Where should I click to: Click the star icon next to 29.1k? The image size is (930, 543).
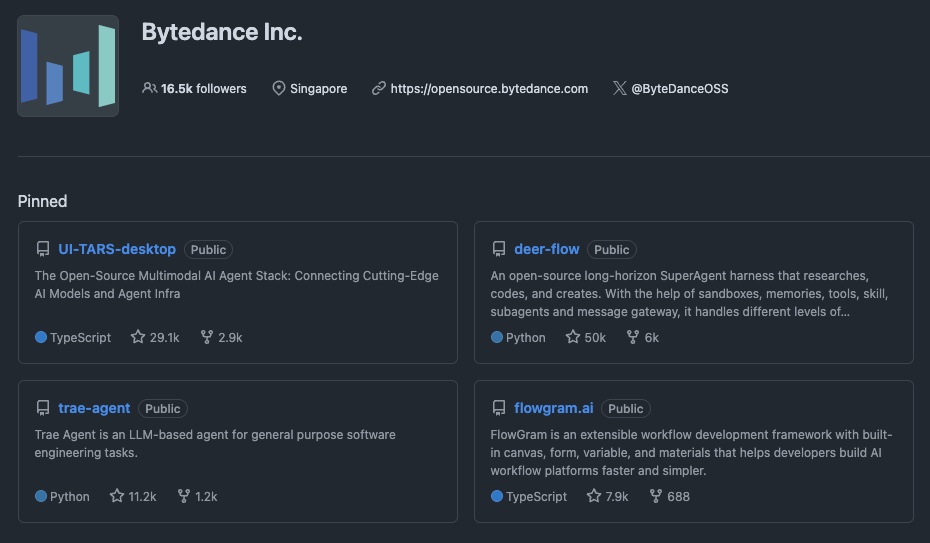point(138,337)
